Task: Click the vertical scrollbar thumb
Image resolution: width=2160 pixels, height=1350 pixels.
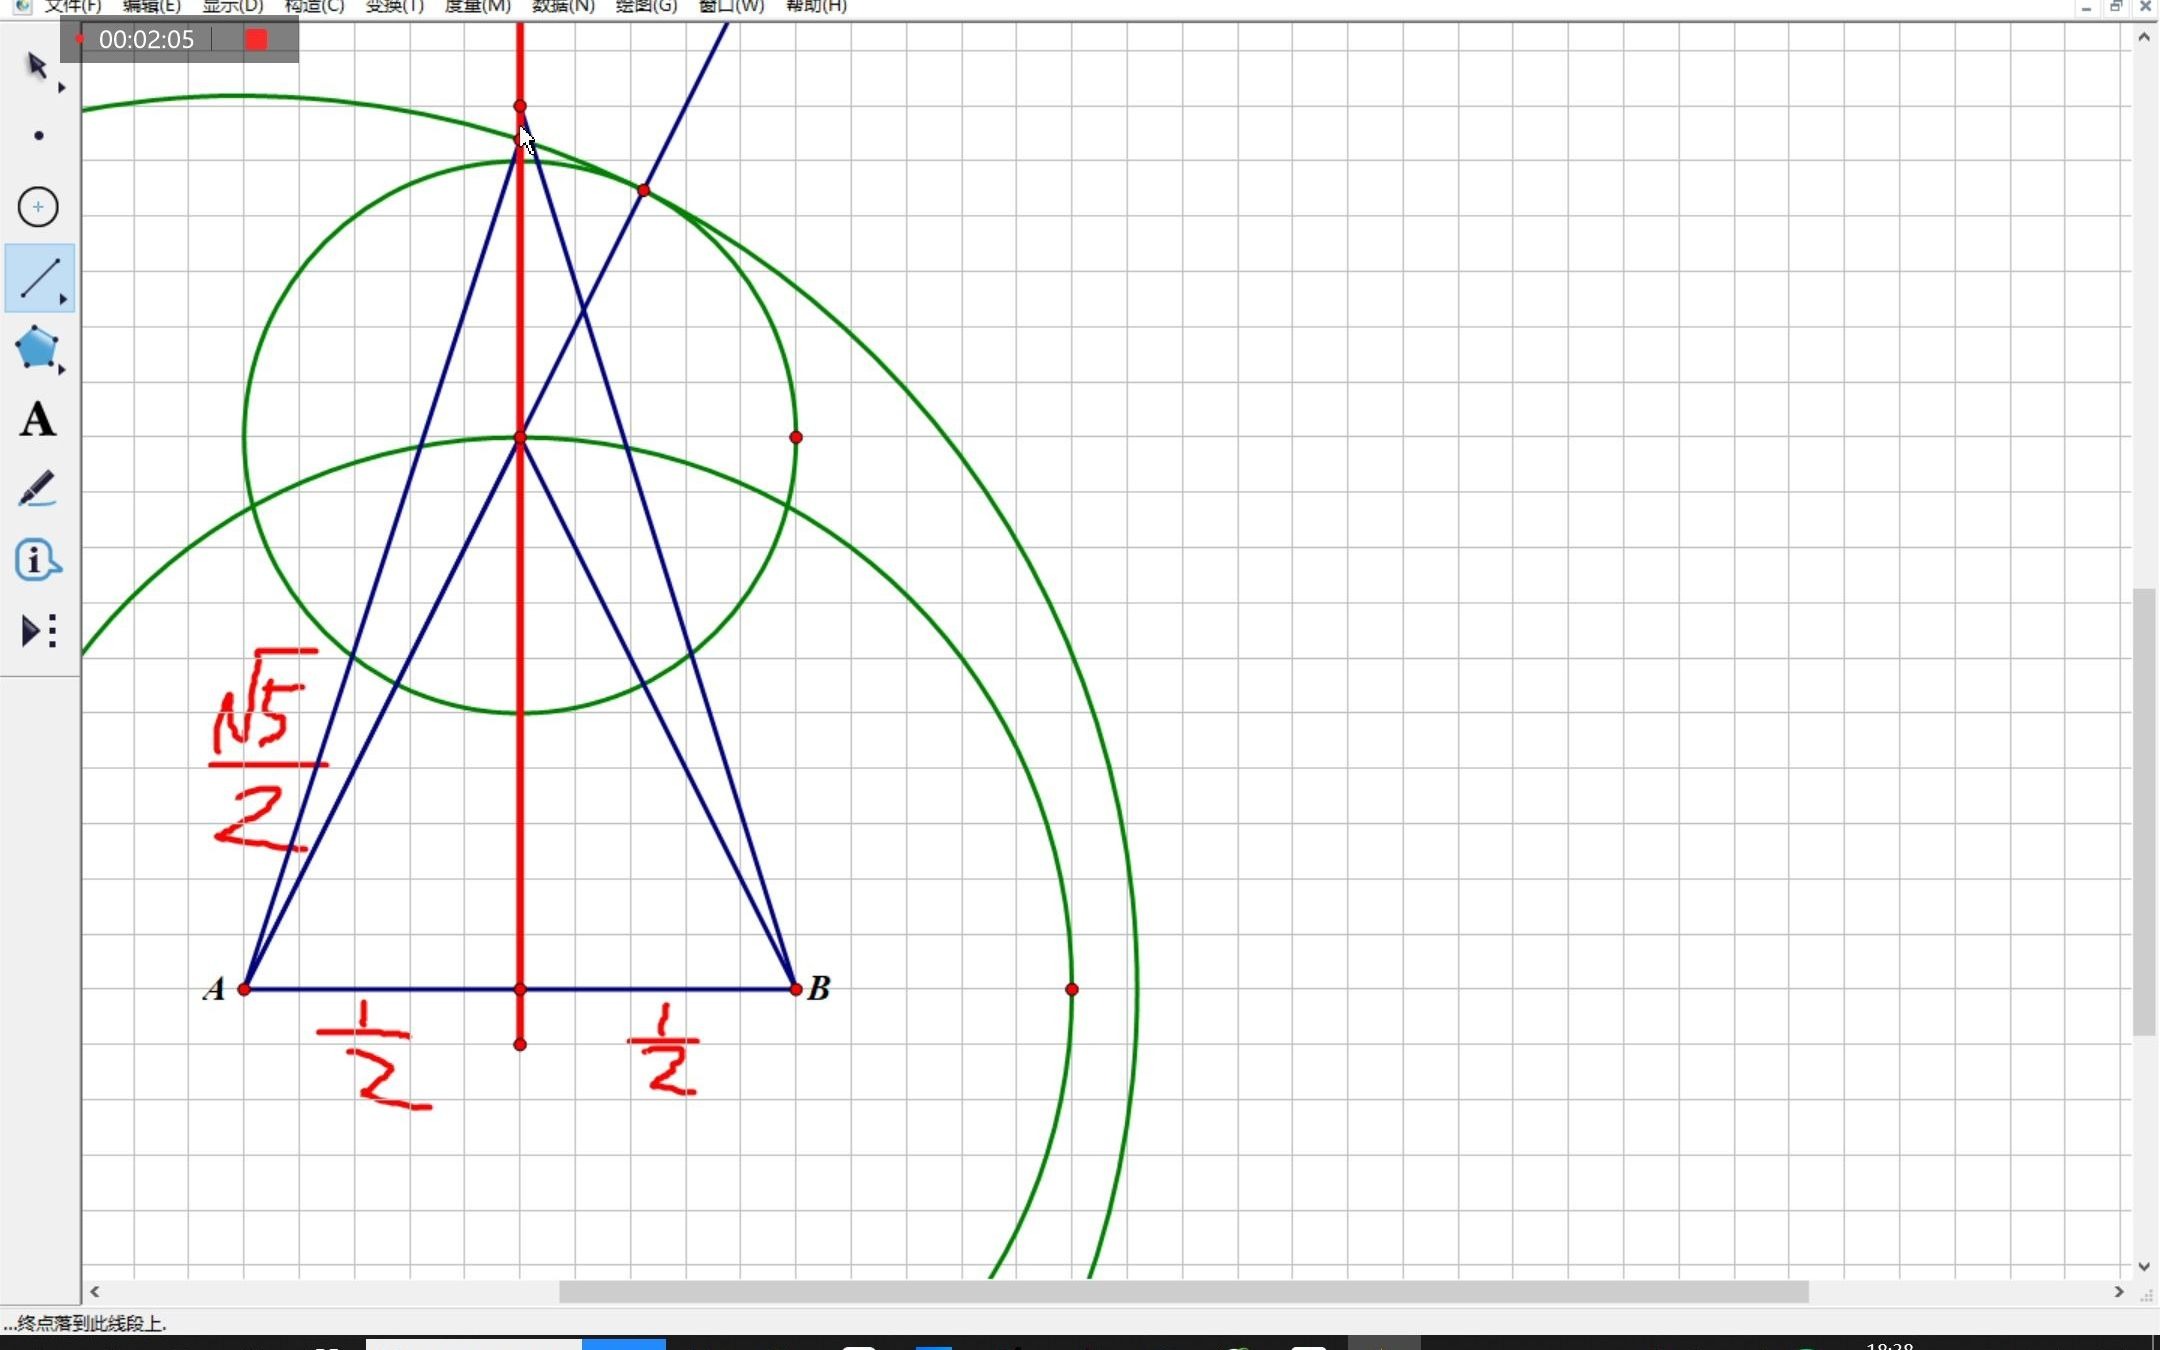Action: (2144, 812)
